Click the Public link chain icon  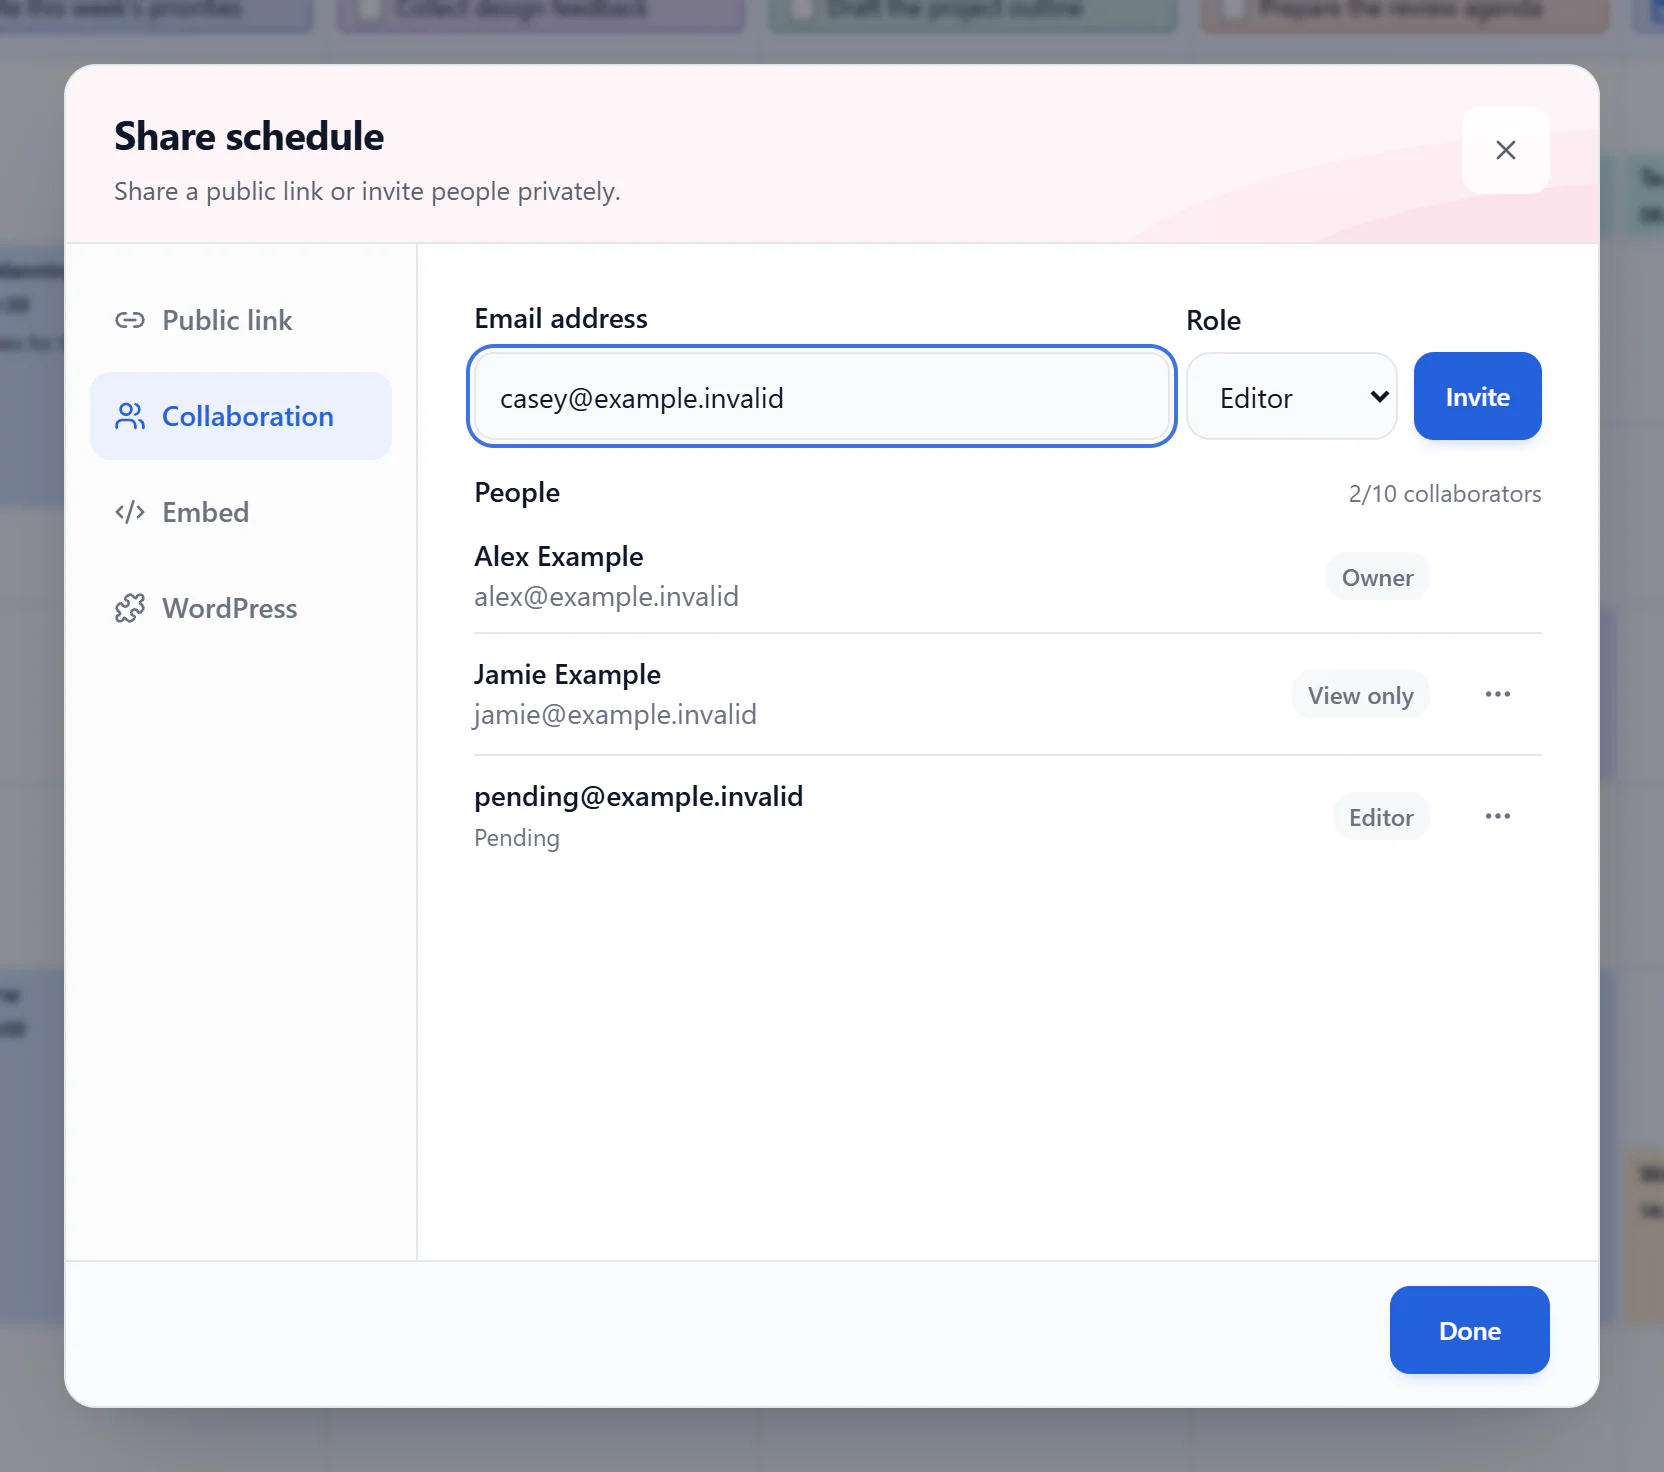[130, 320]
